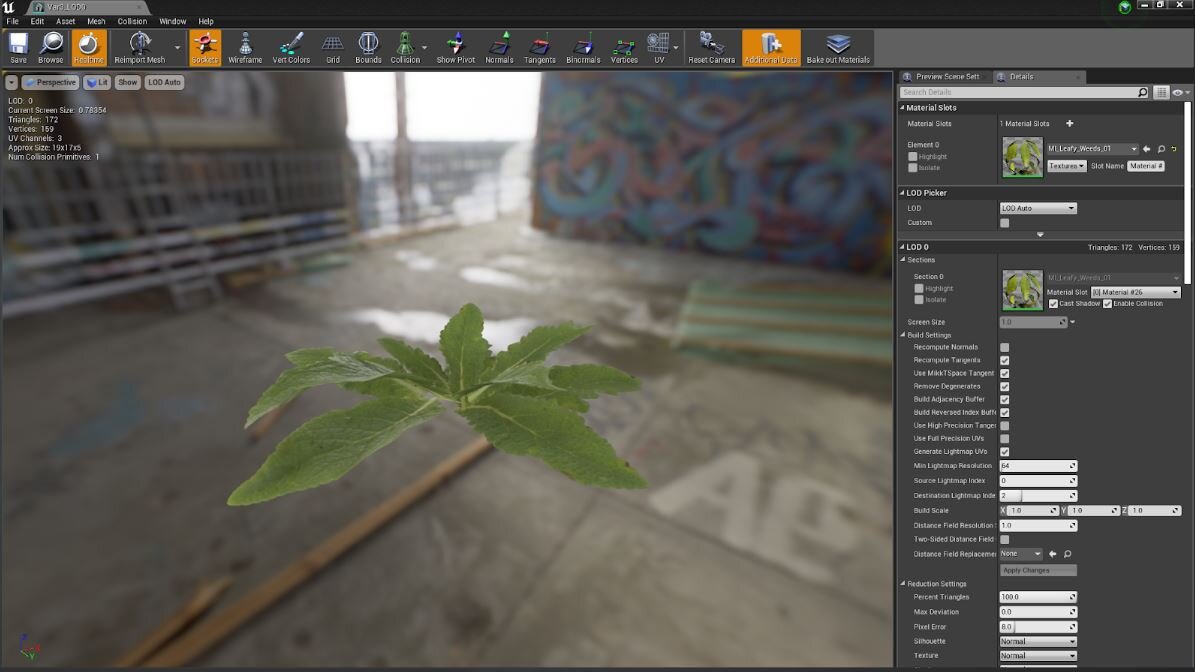Show Tangents on the mesh
The width and height of the screenshot is (1195, 672).
pos(539,46)
